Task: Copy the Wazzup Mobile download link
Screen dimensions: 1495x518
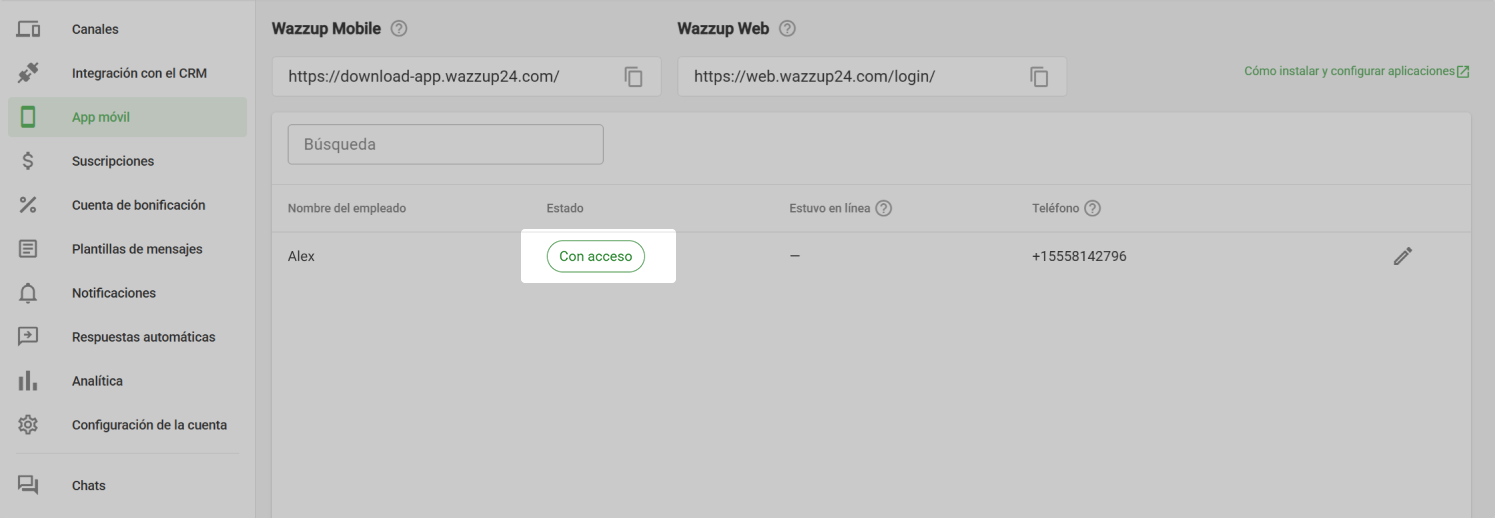Action: click(x=634, y=77)
